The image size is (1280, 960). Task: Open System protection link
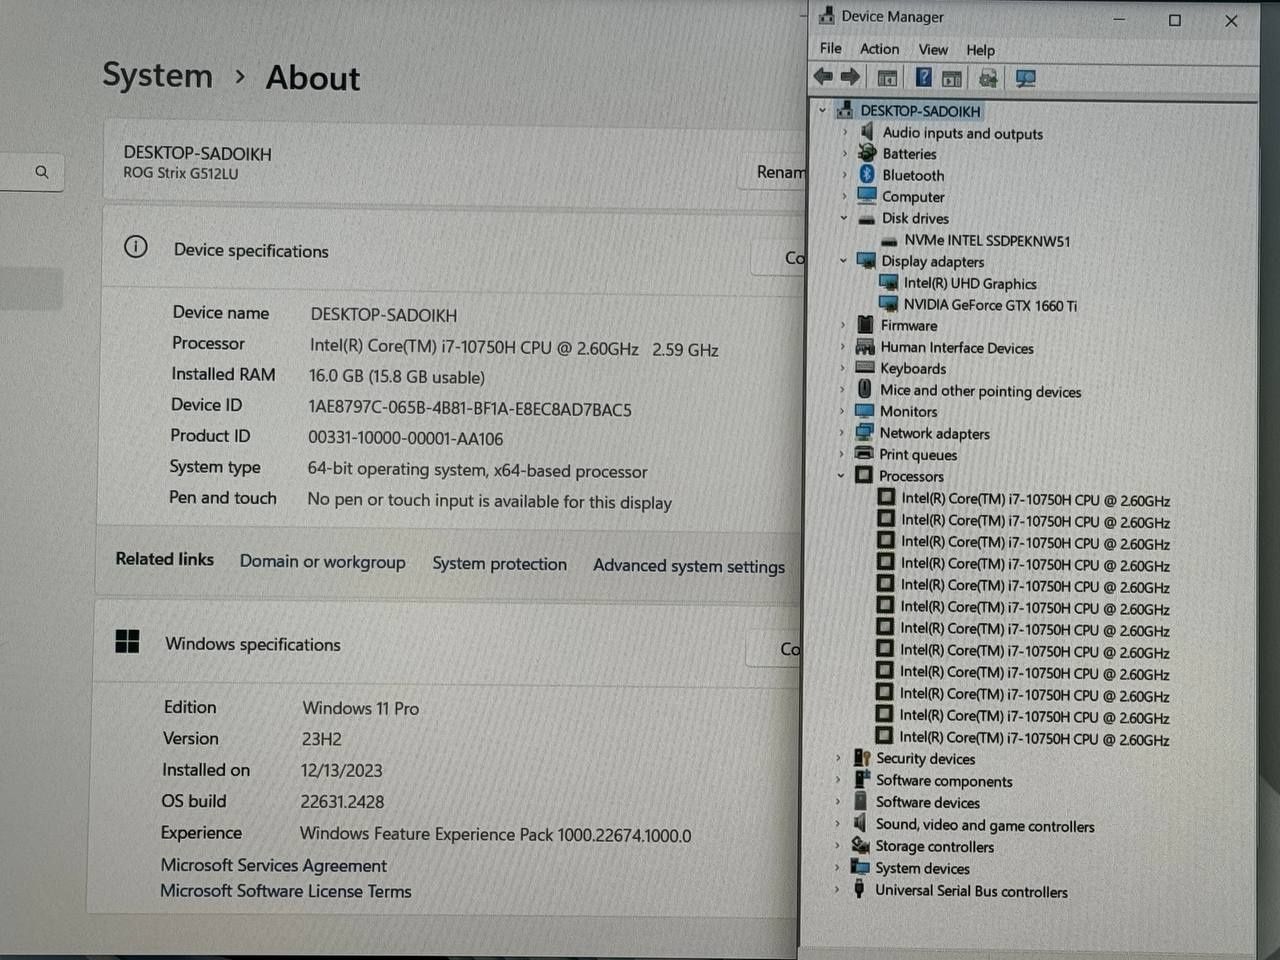[499, 564]
